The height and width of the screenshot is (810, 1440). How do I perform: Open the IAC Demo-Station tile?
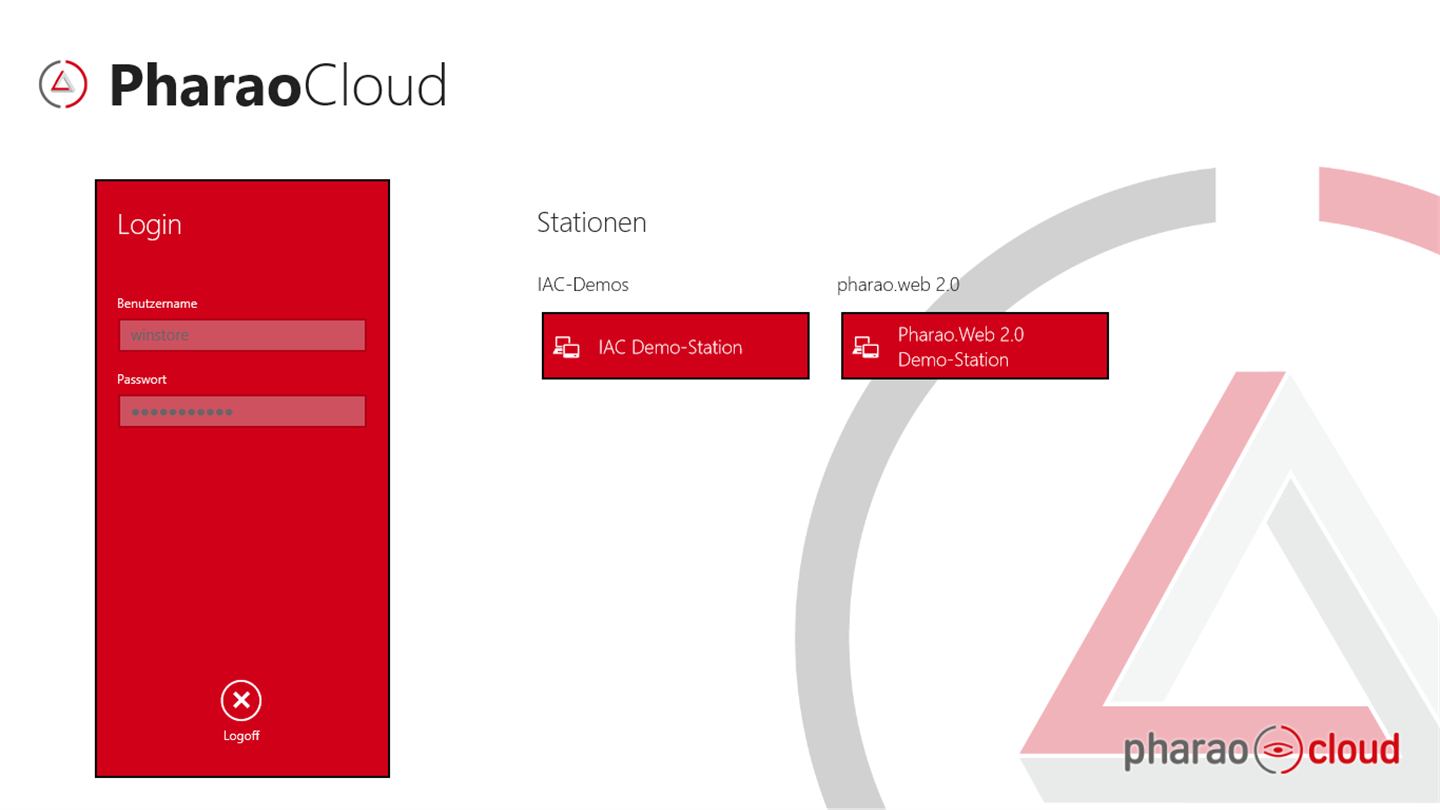pyautogui.click(x=675, y=346)
